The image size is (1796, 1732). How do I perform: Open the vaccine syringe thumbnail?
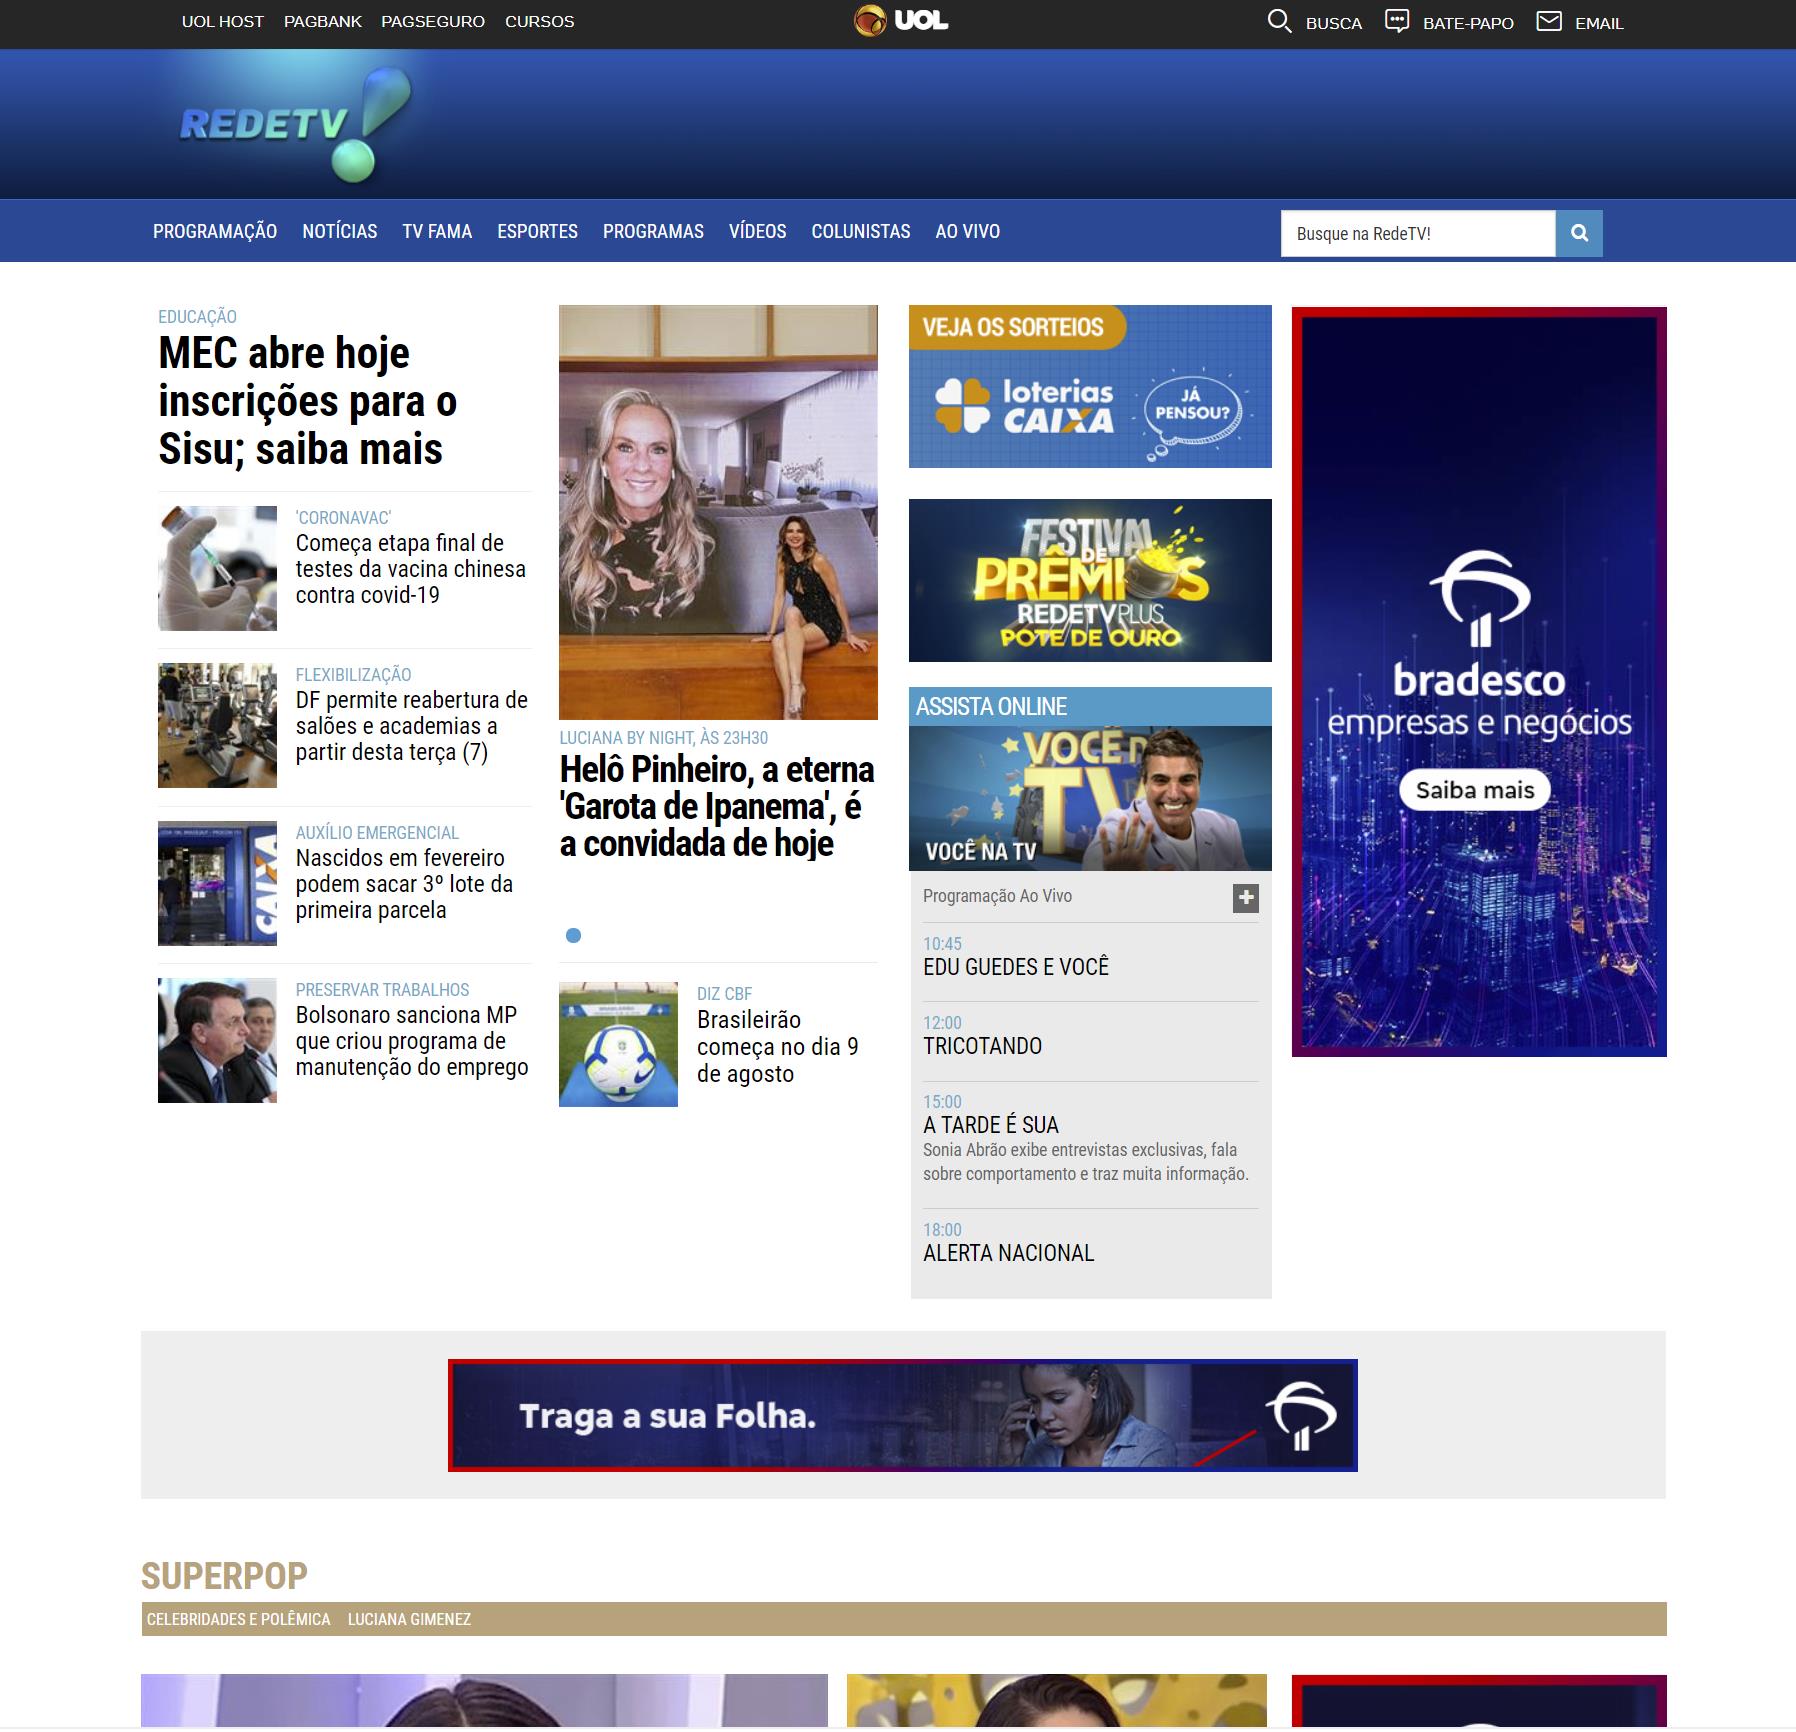pyautogui.click(x=217, y=568)
